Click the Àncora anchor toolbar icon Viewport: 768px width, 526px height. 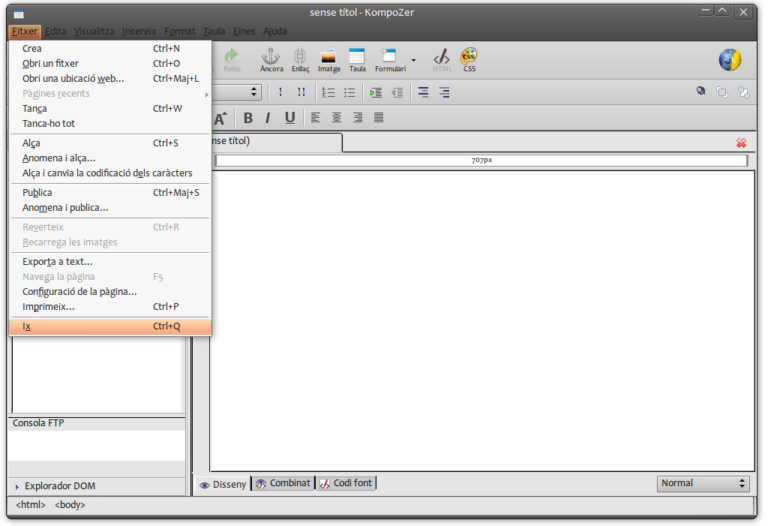point(271,59)
